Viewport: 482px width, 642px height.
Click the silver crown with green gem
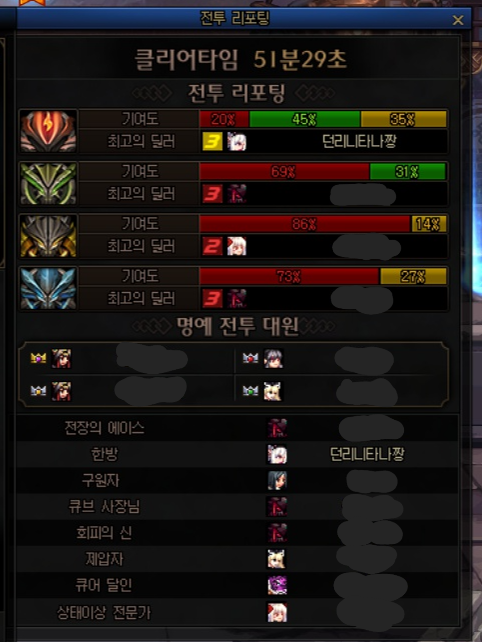click(x=250, y=391)
